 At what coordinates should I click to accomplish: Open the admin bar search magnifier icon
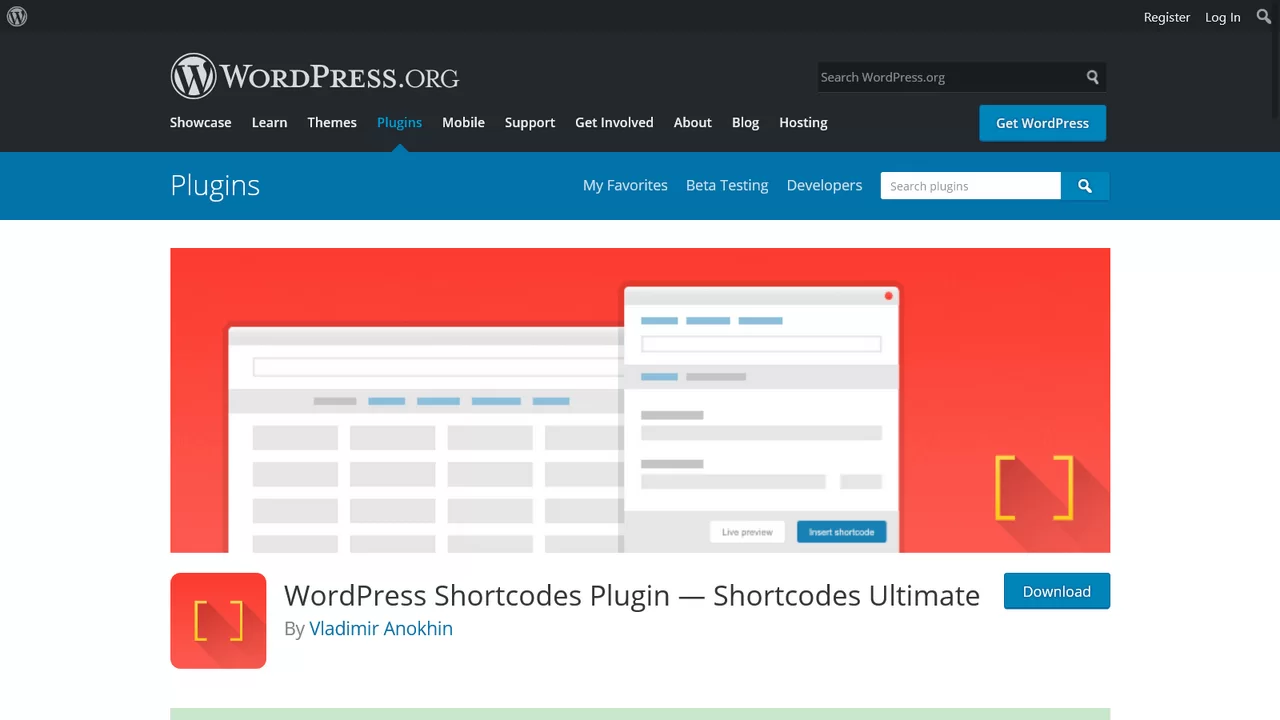coord(1263,16)
